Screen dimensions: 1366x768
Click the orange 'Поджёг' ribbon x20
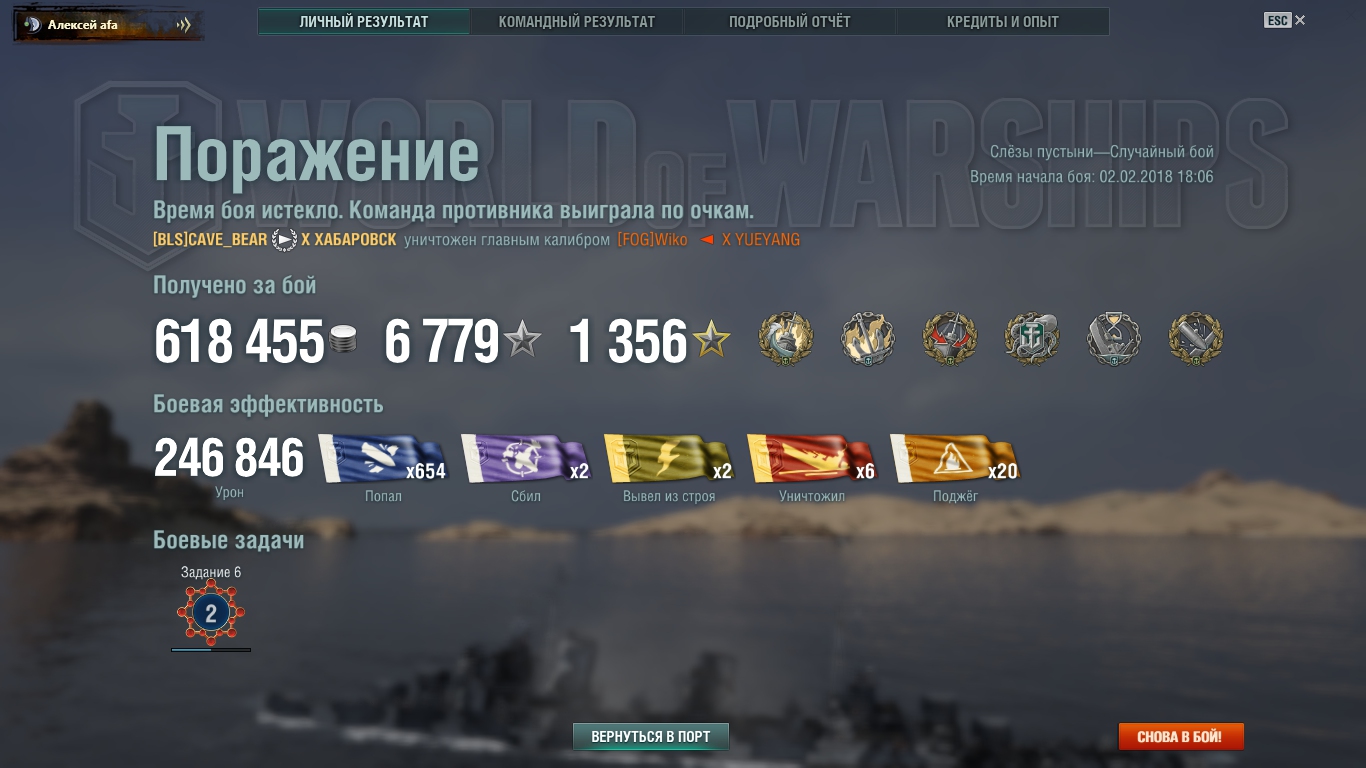point(955,459)
